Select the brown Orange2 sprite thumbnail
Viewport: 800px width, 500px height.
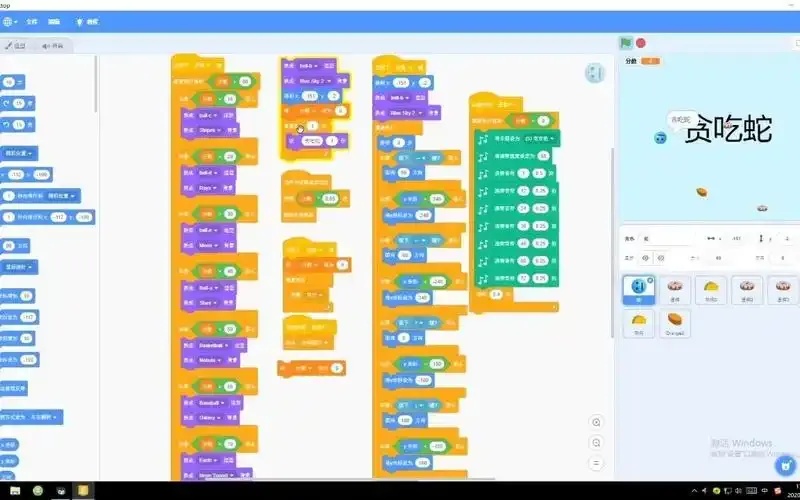[675, 323]
